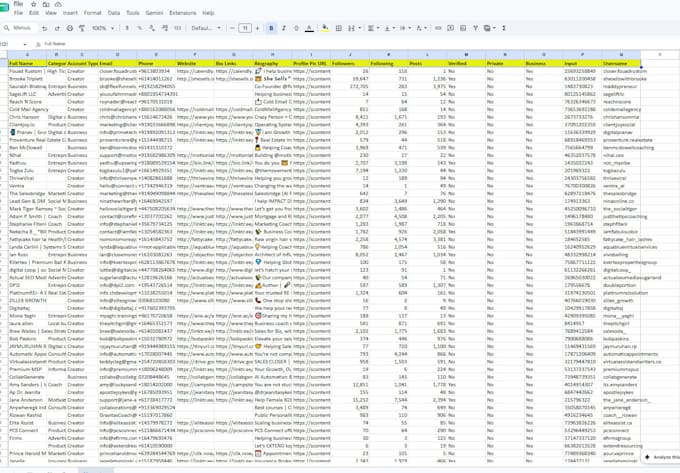Toggle italic formatting
Viewport: 680px width, 473px height.
pyautogui.click(x=284, y=28)
